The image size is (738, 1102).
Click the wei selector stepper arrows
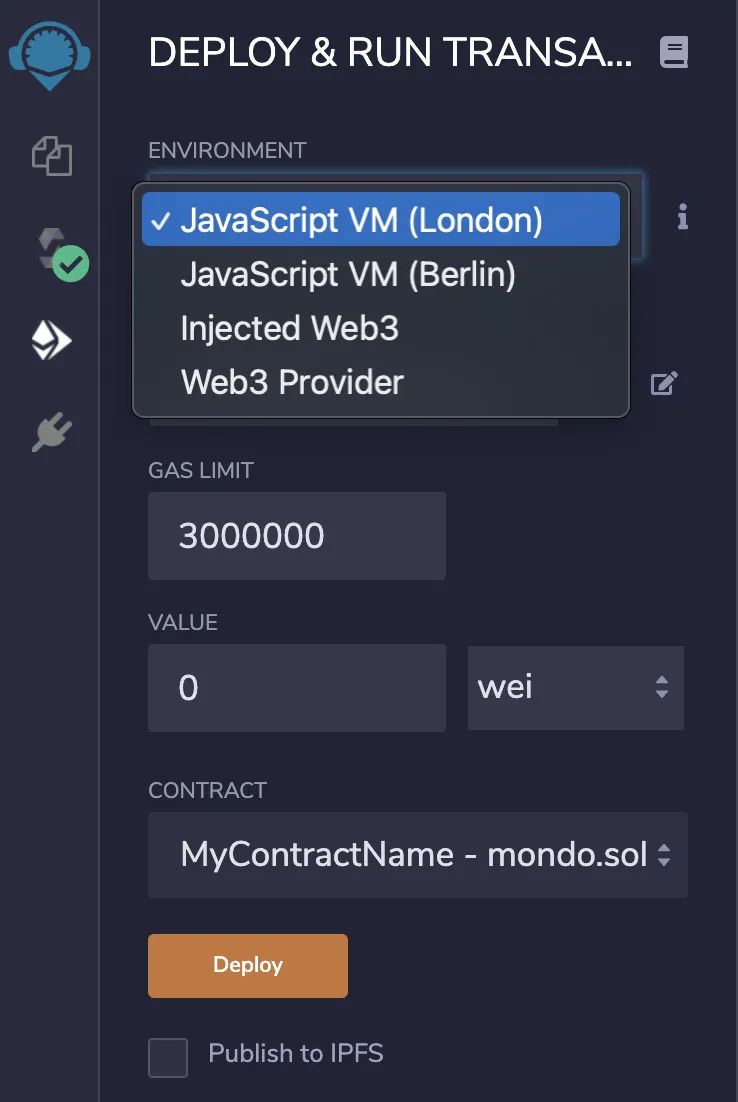[x=661, y=687]
